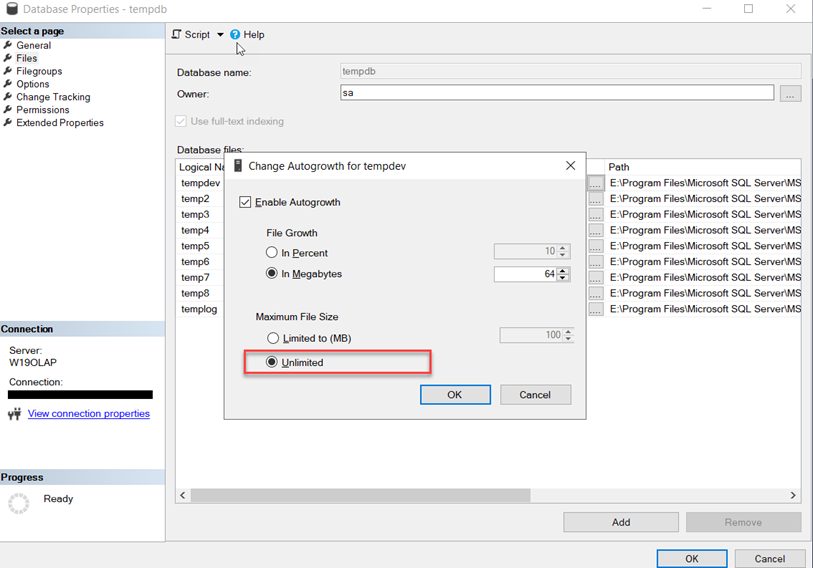
Task: Click the megabytes value field showing 64
Action: (525, 274)
